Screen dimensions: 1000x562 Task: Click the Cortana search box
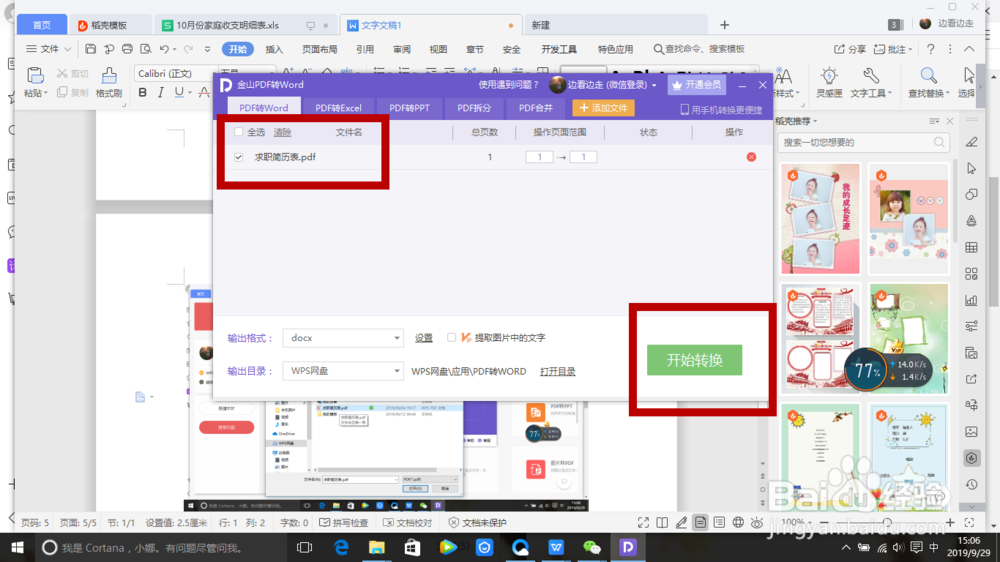(159, 547)
